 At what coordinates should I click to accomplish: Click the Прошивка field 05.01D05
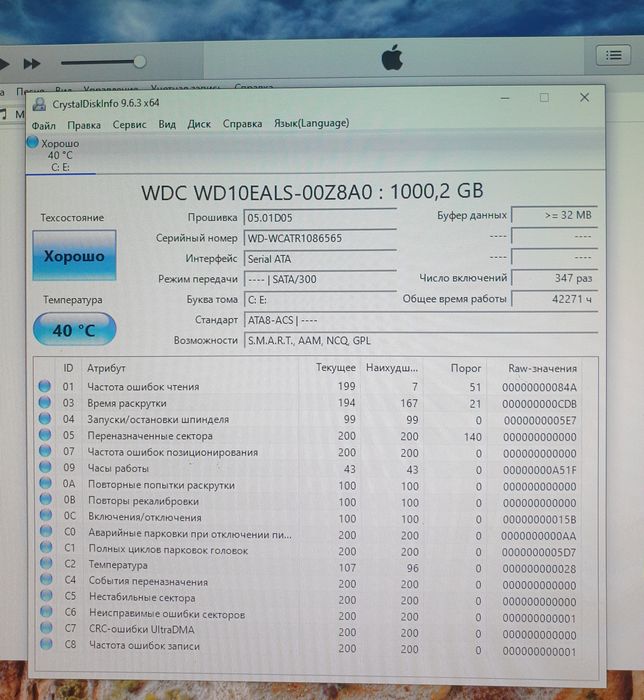tap(320, 218)
